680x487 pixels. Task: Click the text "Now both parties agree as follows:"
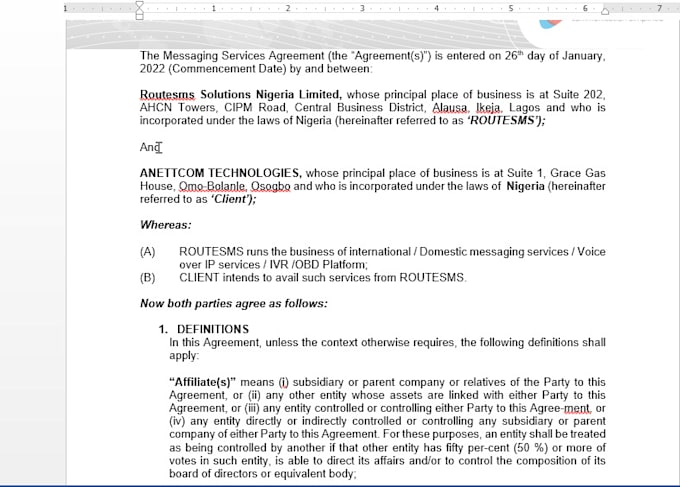(x=234, y=303)
